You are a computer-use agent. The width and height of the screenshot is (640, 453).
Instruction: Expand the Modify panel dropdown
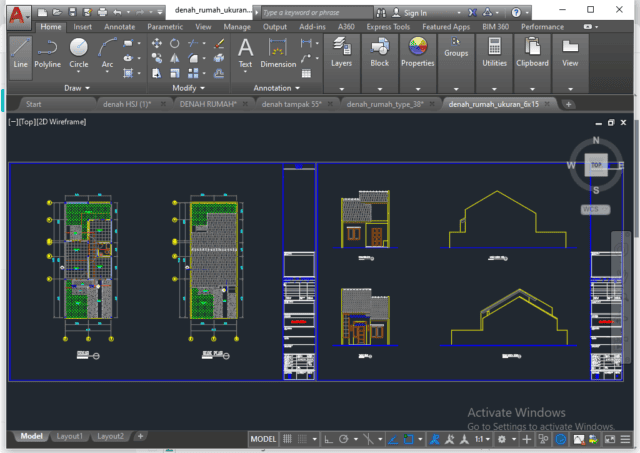[188, 88]
